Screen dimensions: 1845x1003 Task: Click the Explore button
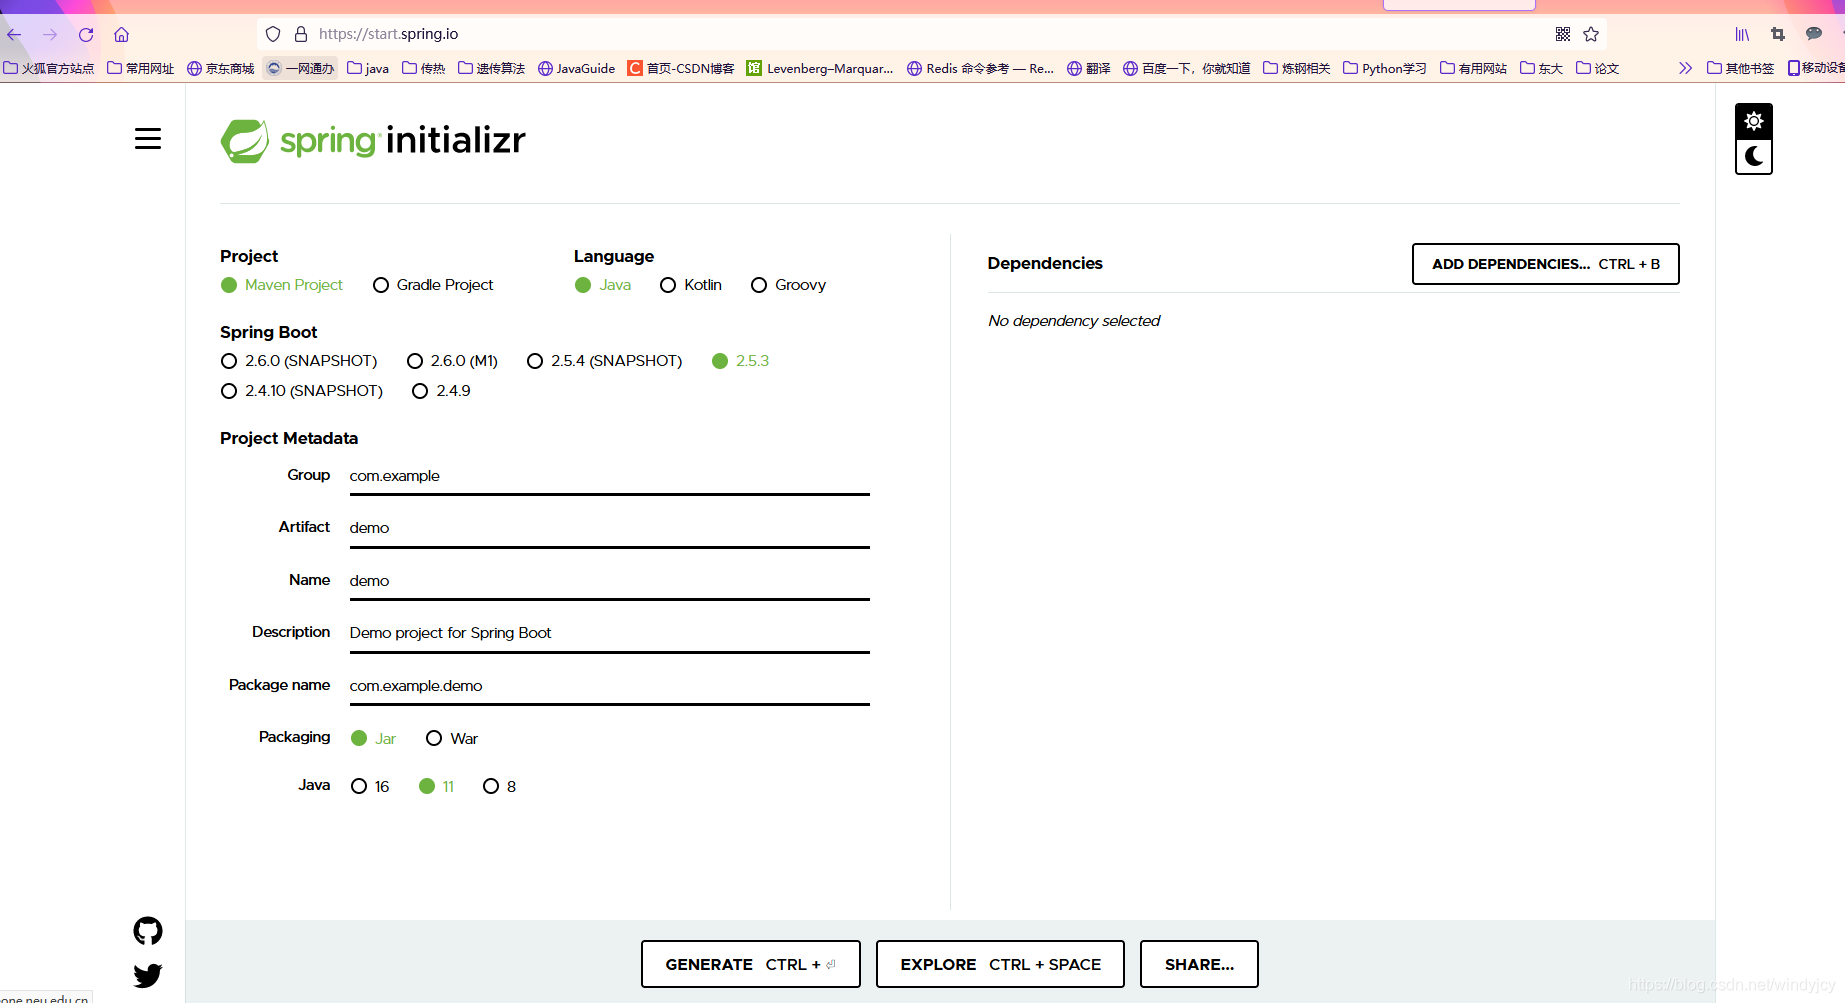click(x=1000, y=964)
